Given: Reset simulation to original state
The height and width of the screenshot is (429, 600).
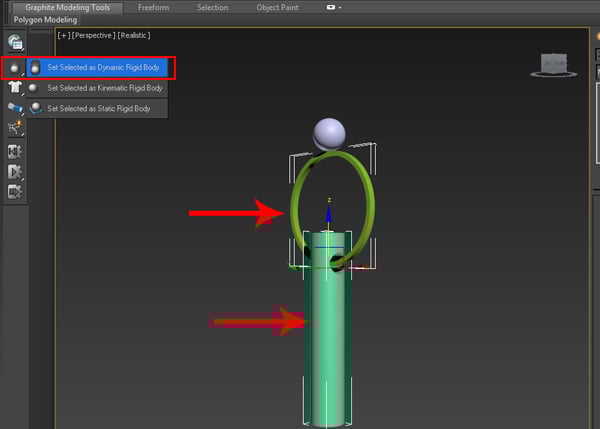Looking at the screenshot, I should [x=15, y=152].
